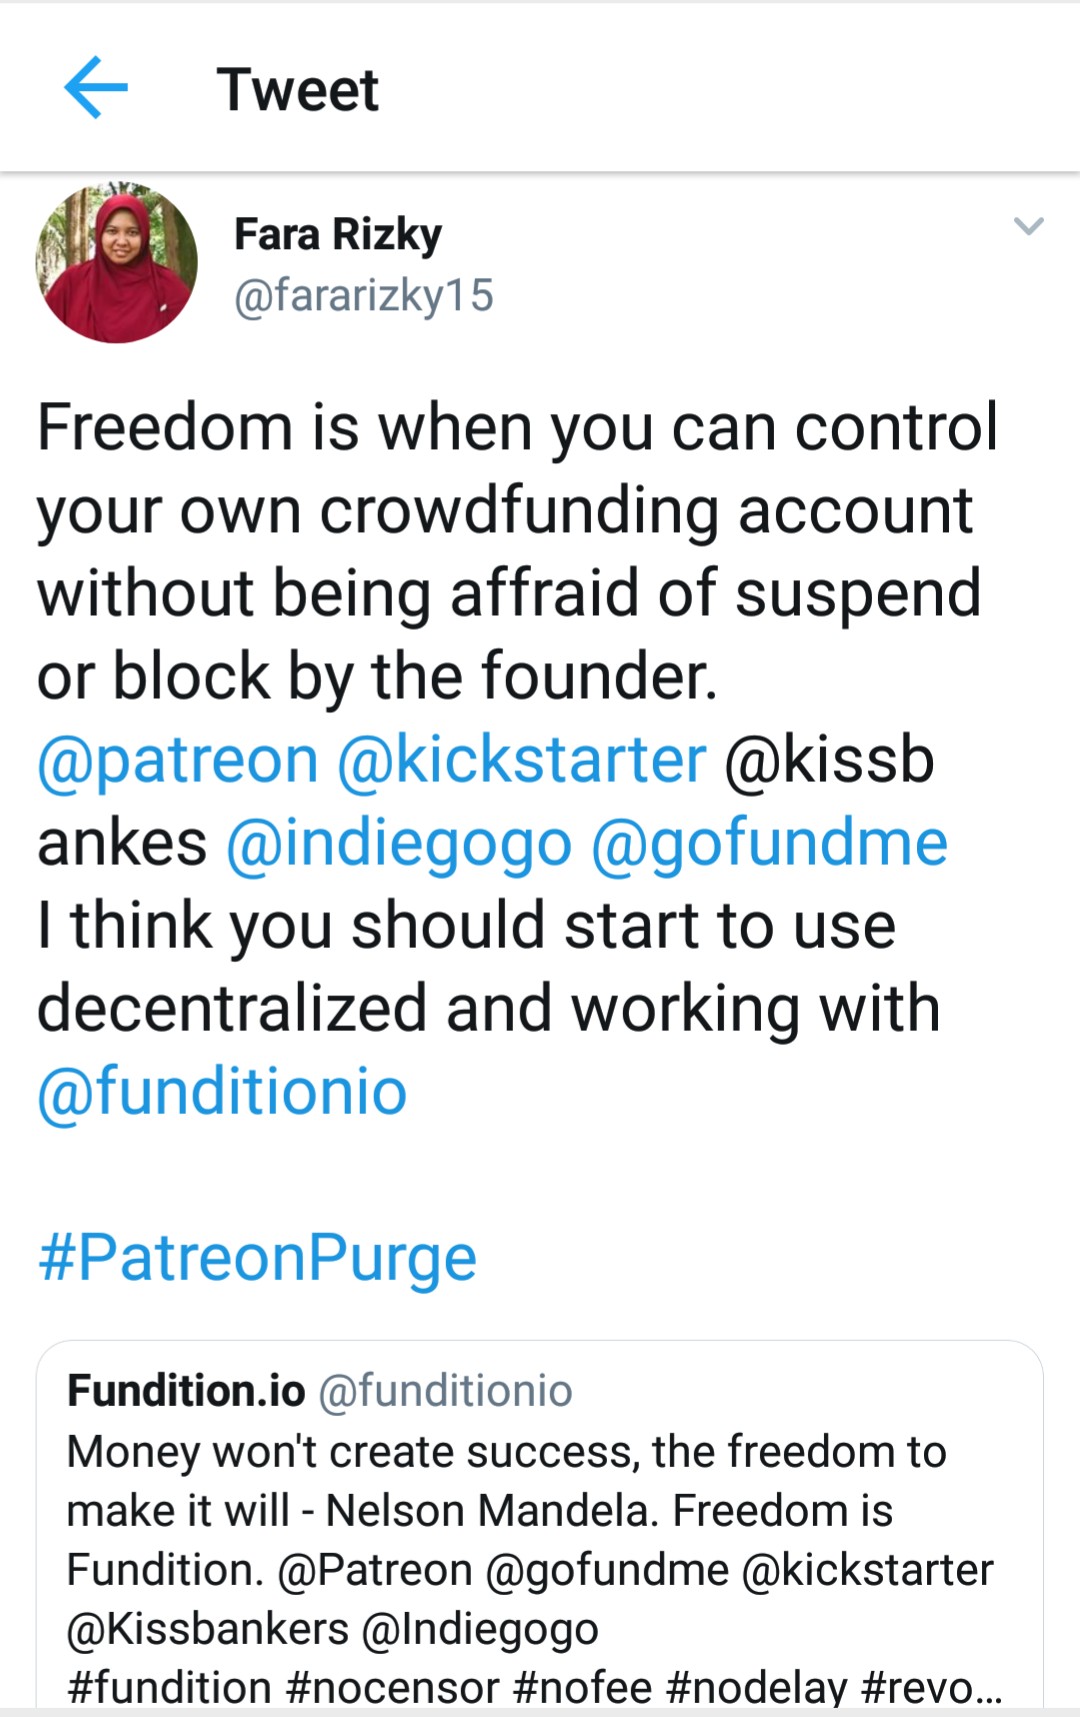
Task: Open the quoted Fundition.io tweet card
Action: coord(540,1524)
